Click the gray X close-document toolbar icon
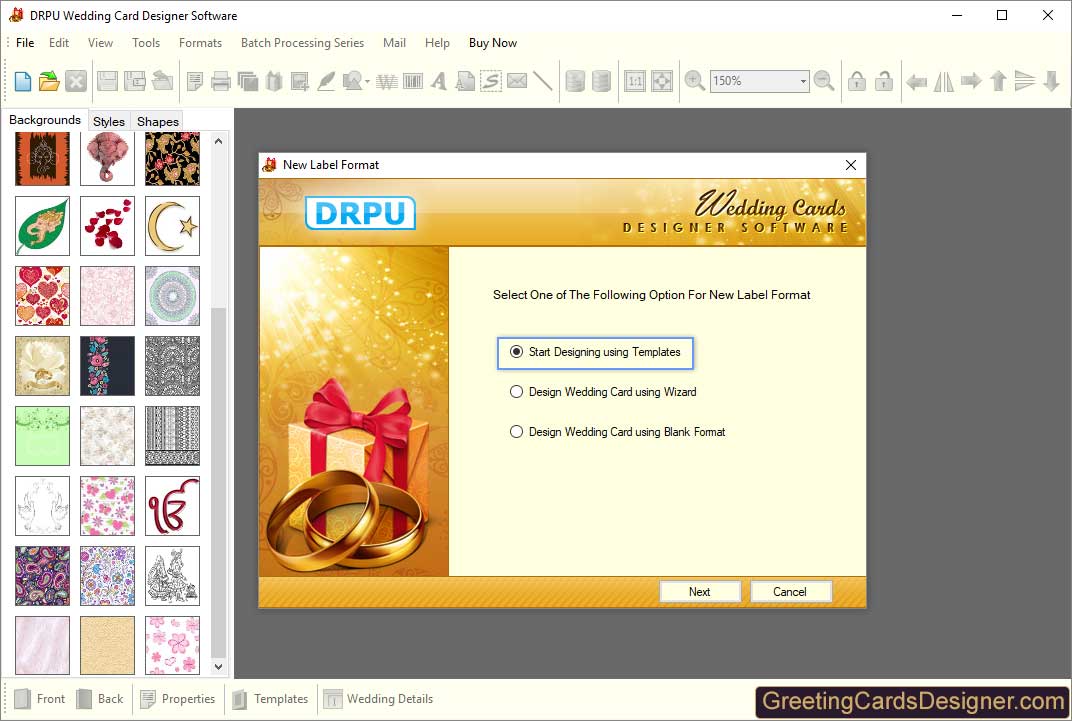1072x721 pixels. pyautogui.click(x=76, y=81)
